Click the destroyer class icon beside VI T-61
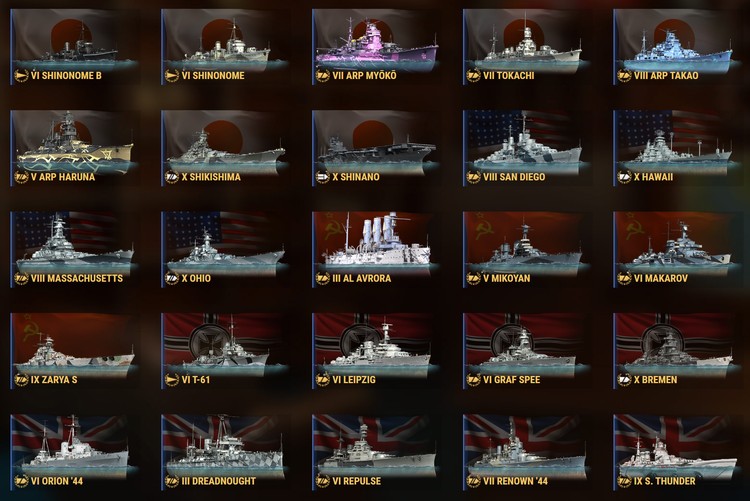750x501 pixels. 172,380
